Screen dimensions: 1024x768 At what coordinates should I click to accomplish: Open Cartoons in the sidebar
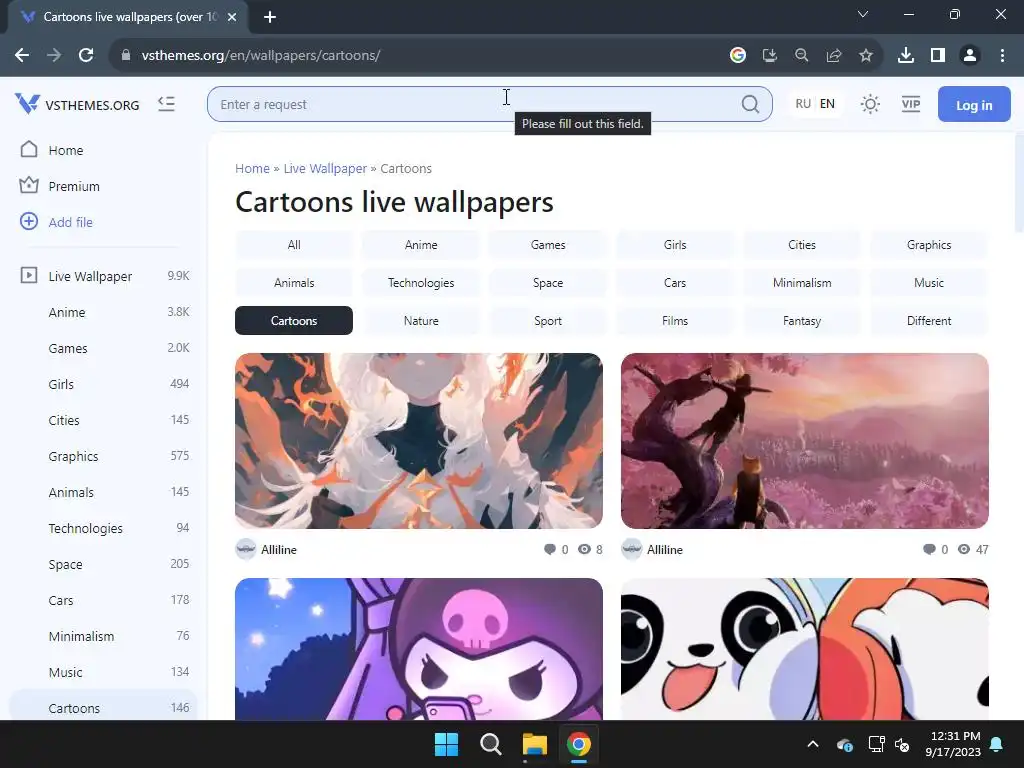point(103,707)
